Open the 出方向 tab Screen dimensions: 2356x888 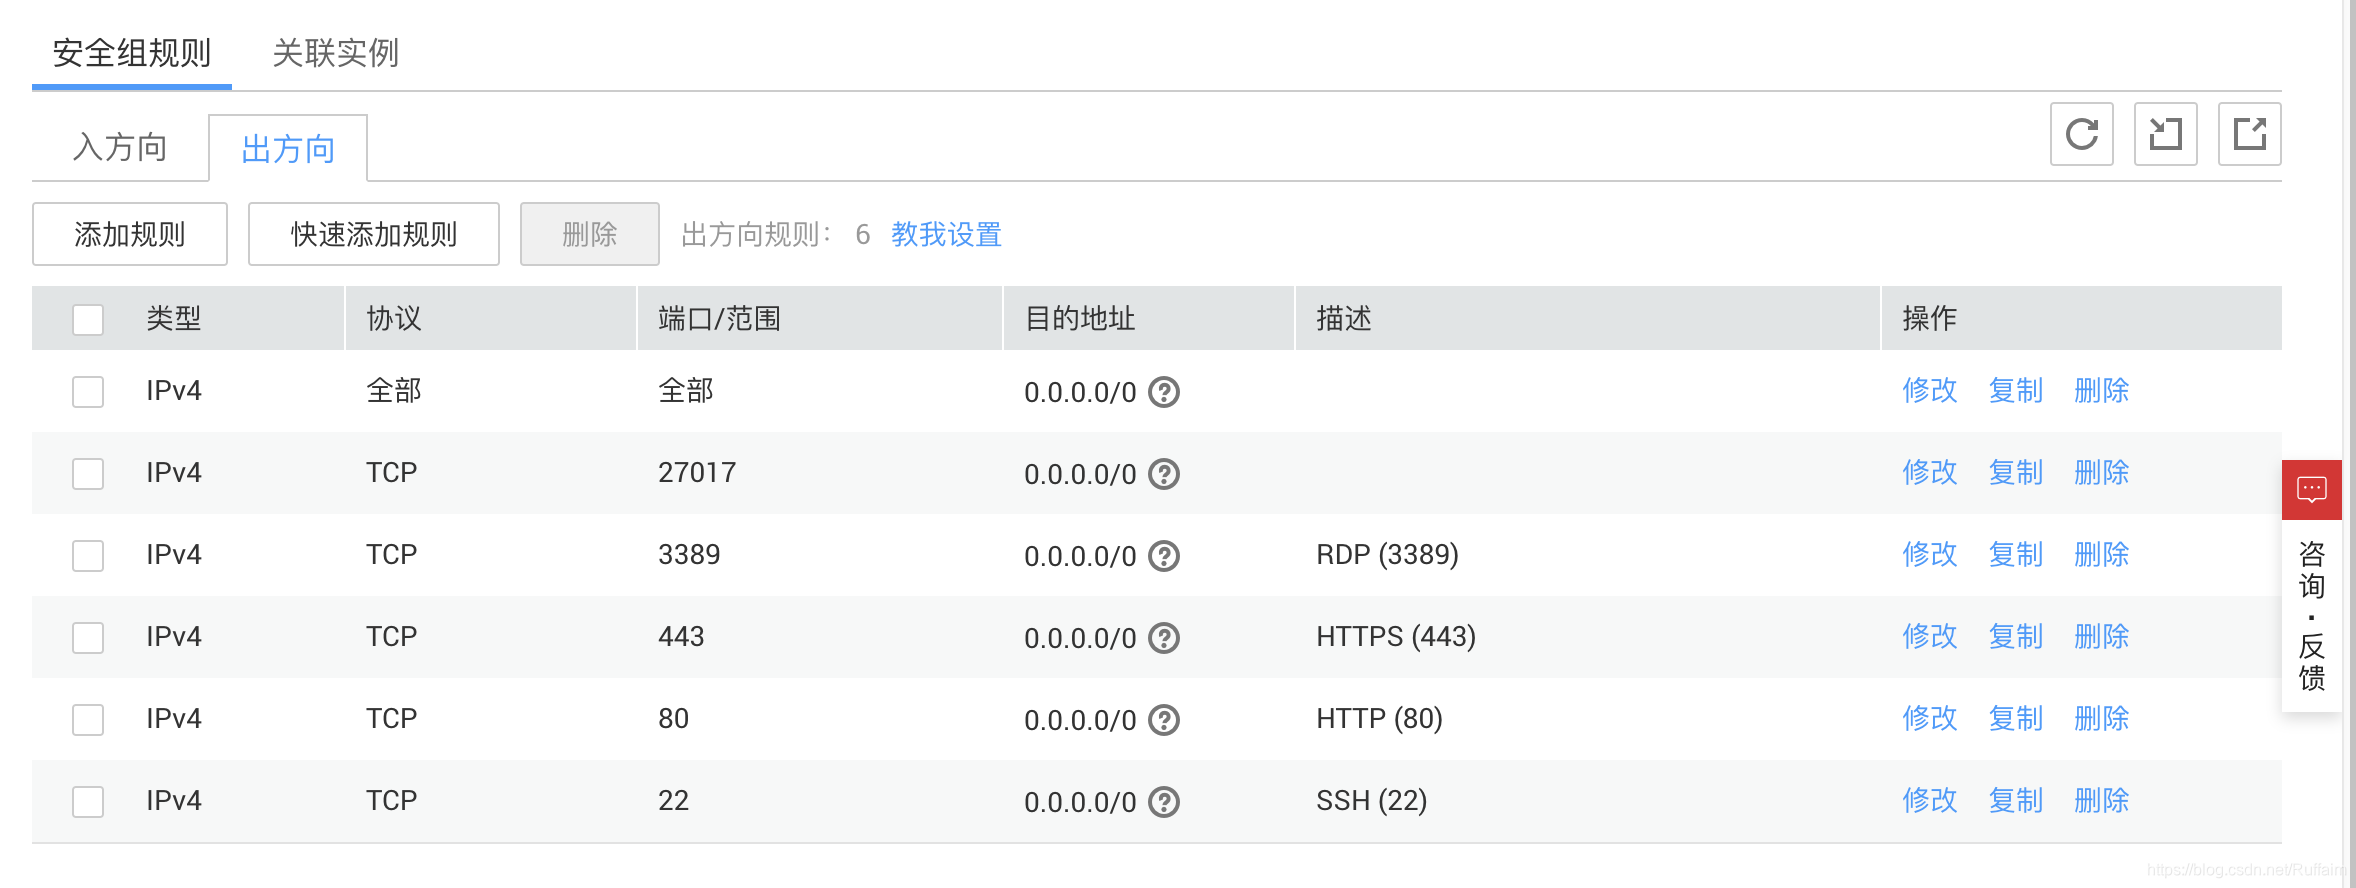tap(288, 149)
